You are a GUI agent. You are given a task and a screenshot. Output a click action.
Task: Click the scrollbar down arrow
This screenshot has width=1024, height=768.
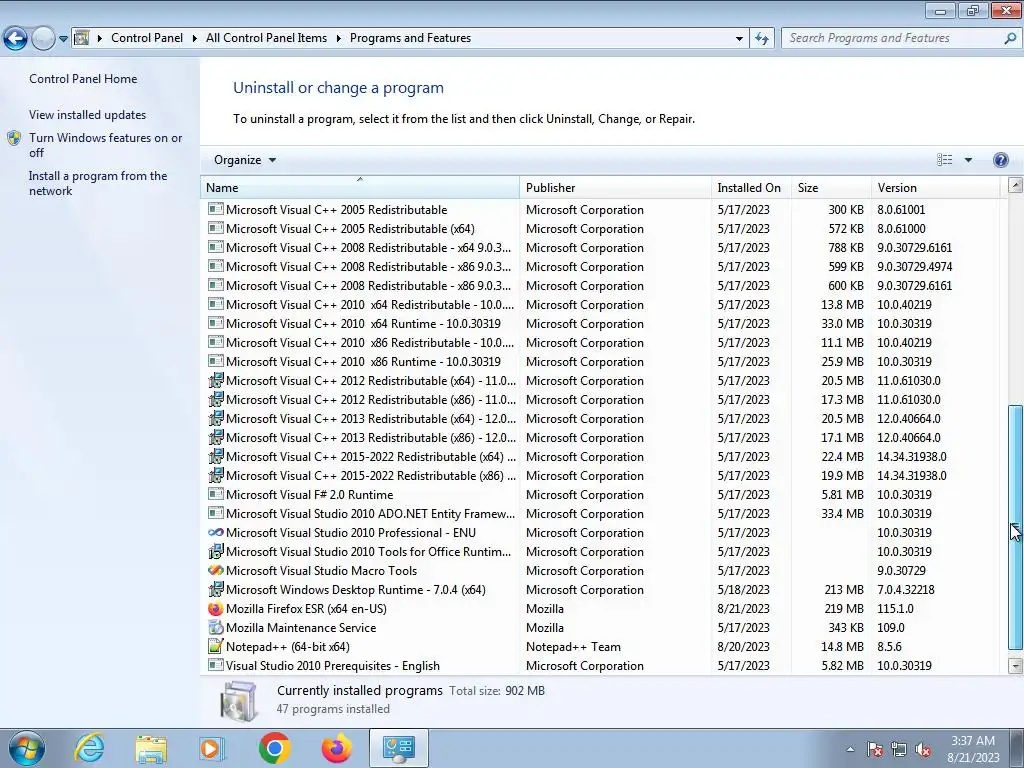pos(1016,666)
